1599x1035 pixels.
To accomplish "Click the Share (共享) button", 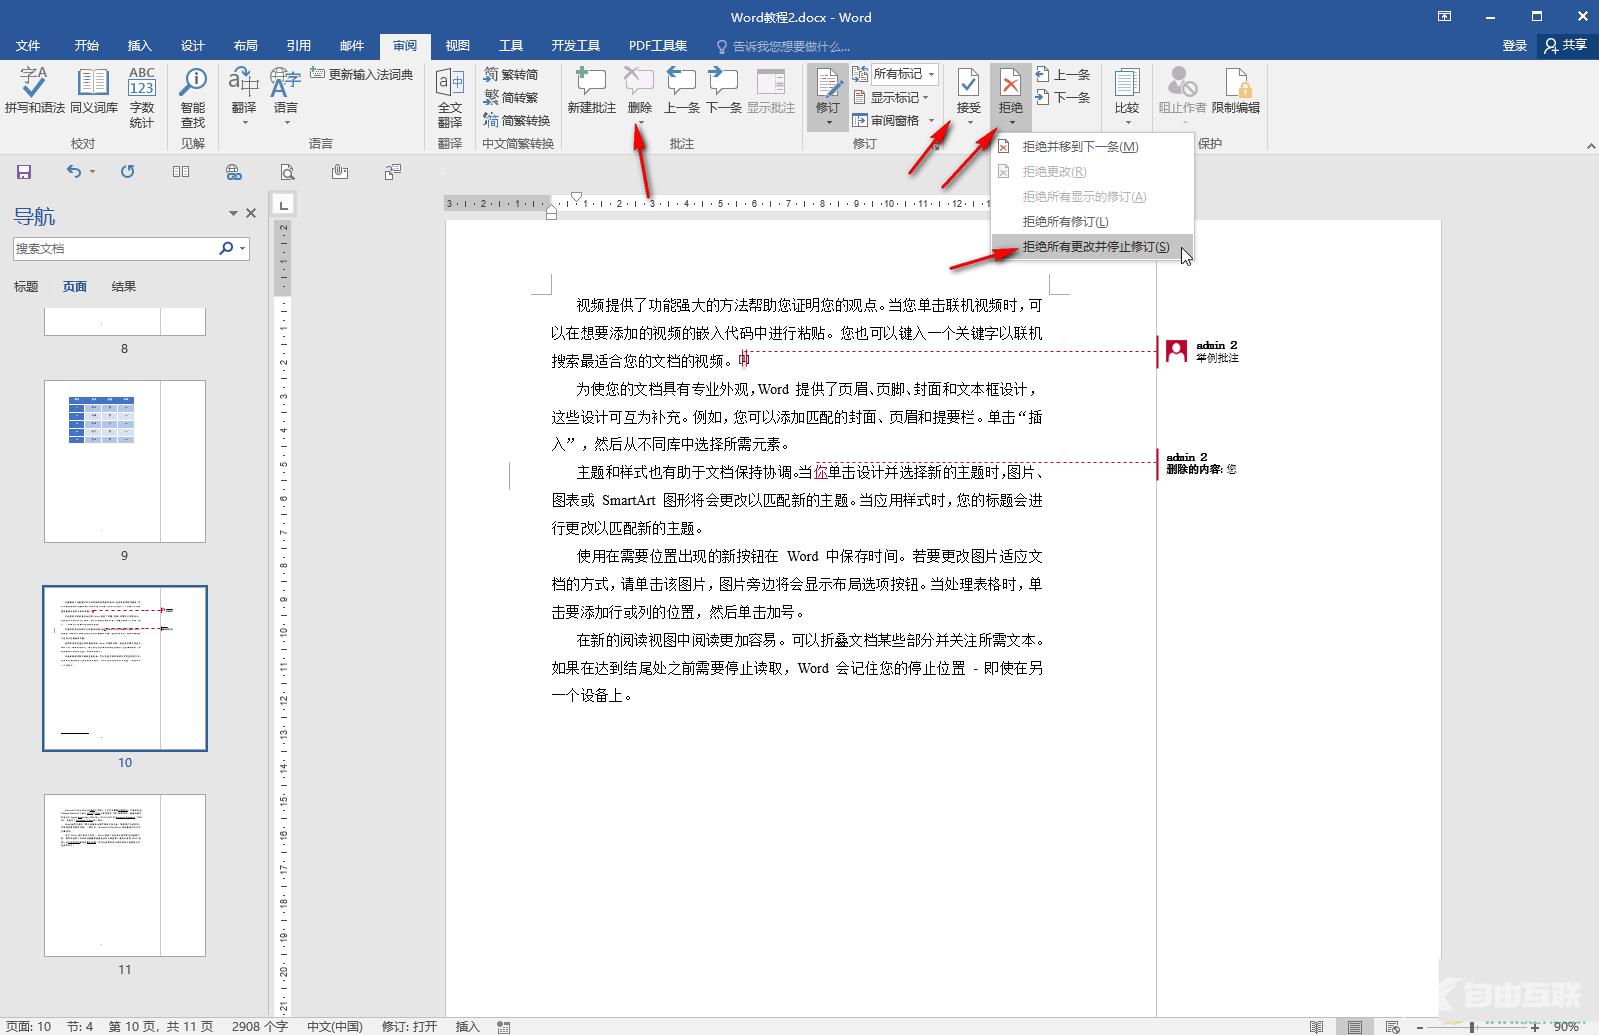I will [x=1566, y=45].
